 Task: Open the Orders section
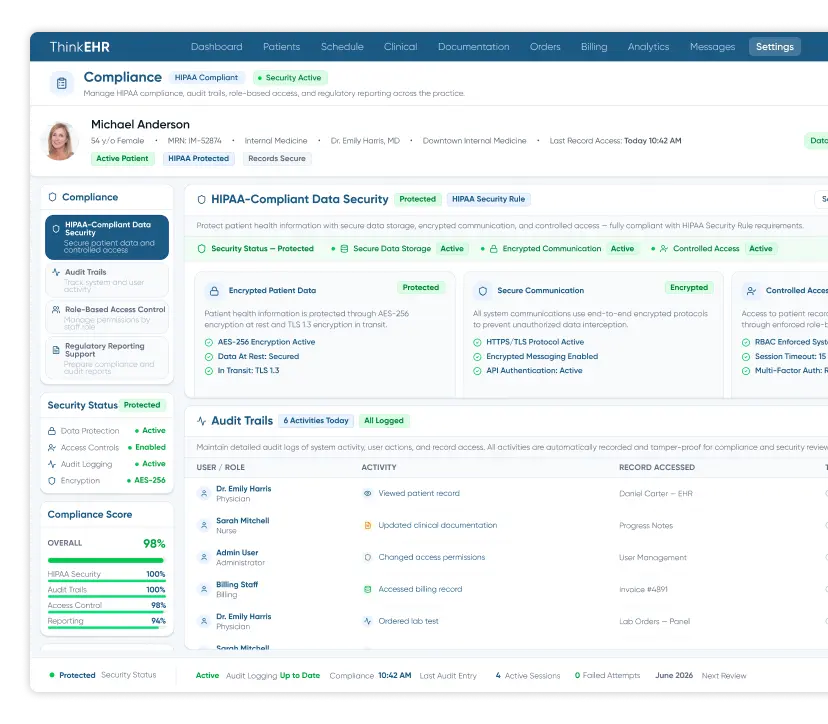point(545,46)
